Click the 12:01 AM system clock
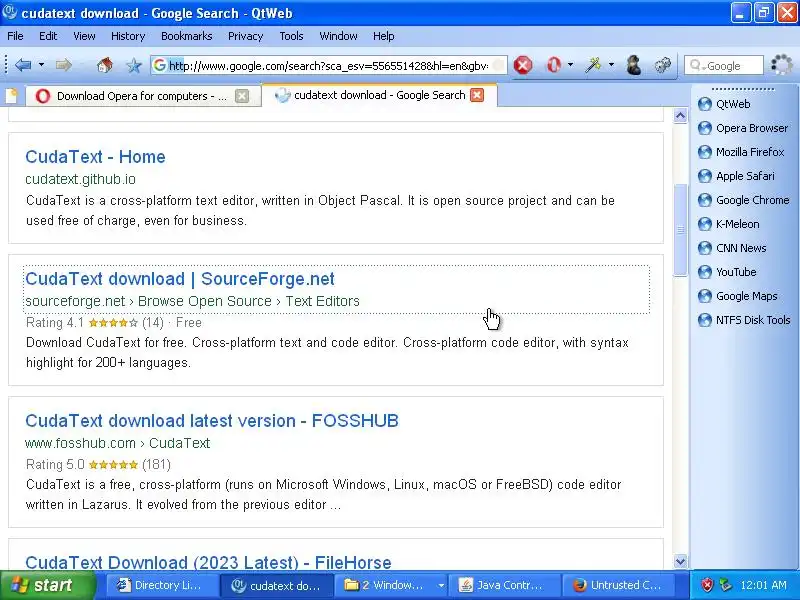Viewport: 800px width, 600px height. (763, 585)
